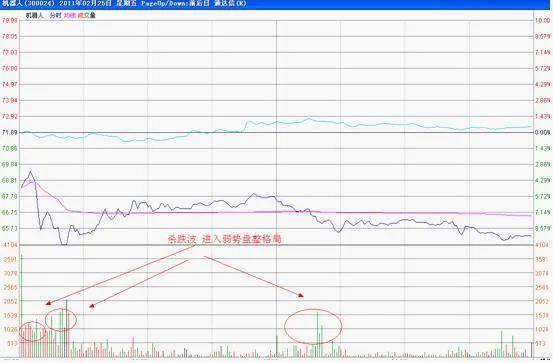
Task: Select the red circle beside the 1539 volume level
Action: (61, 319)
